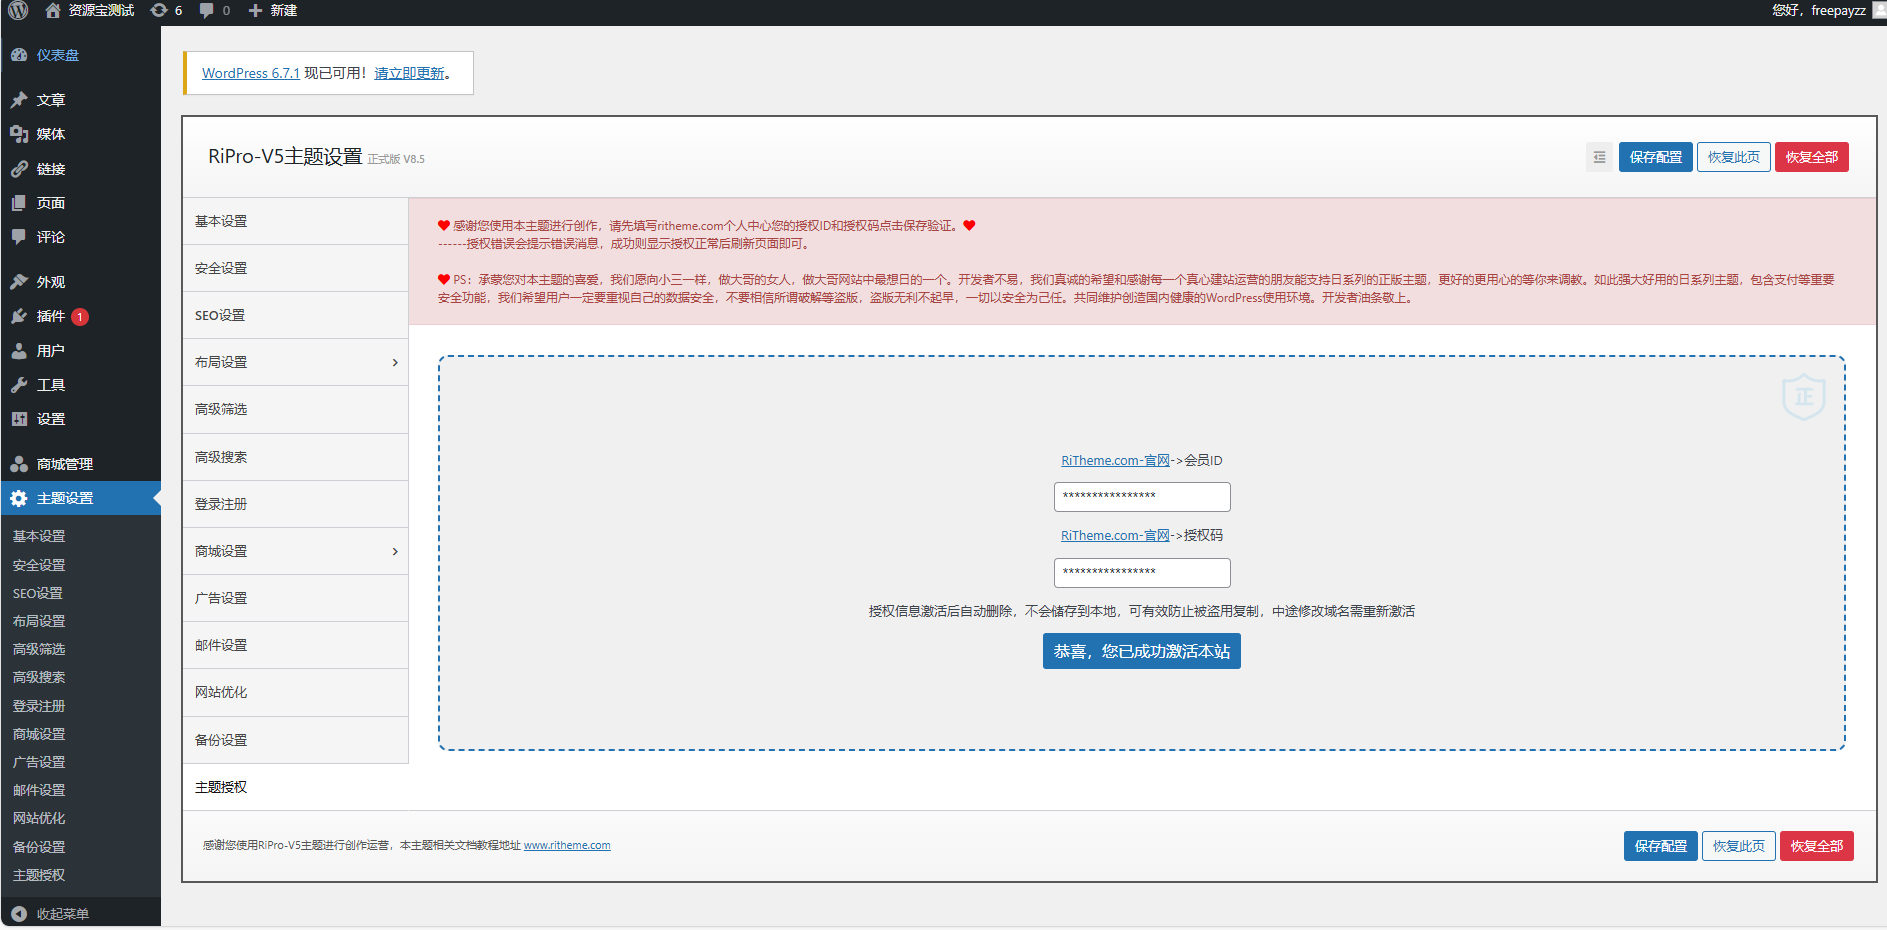Click bottom 保存配置 button
The image size is (1887, 930).
(1661, 846)
